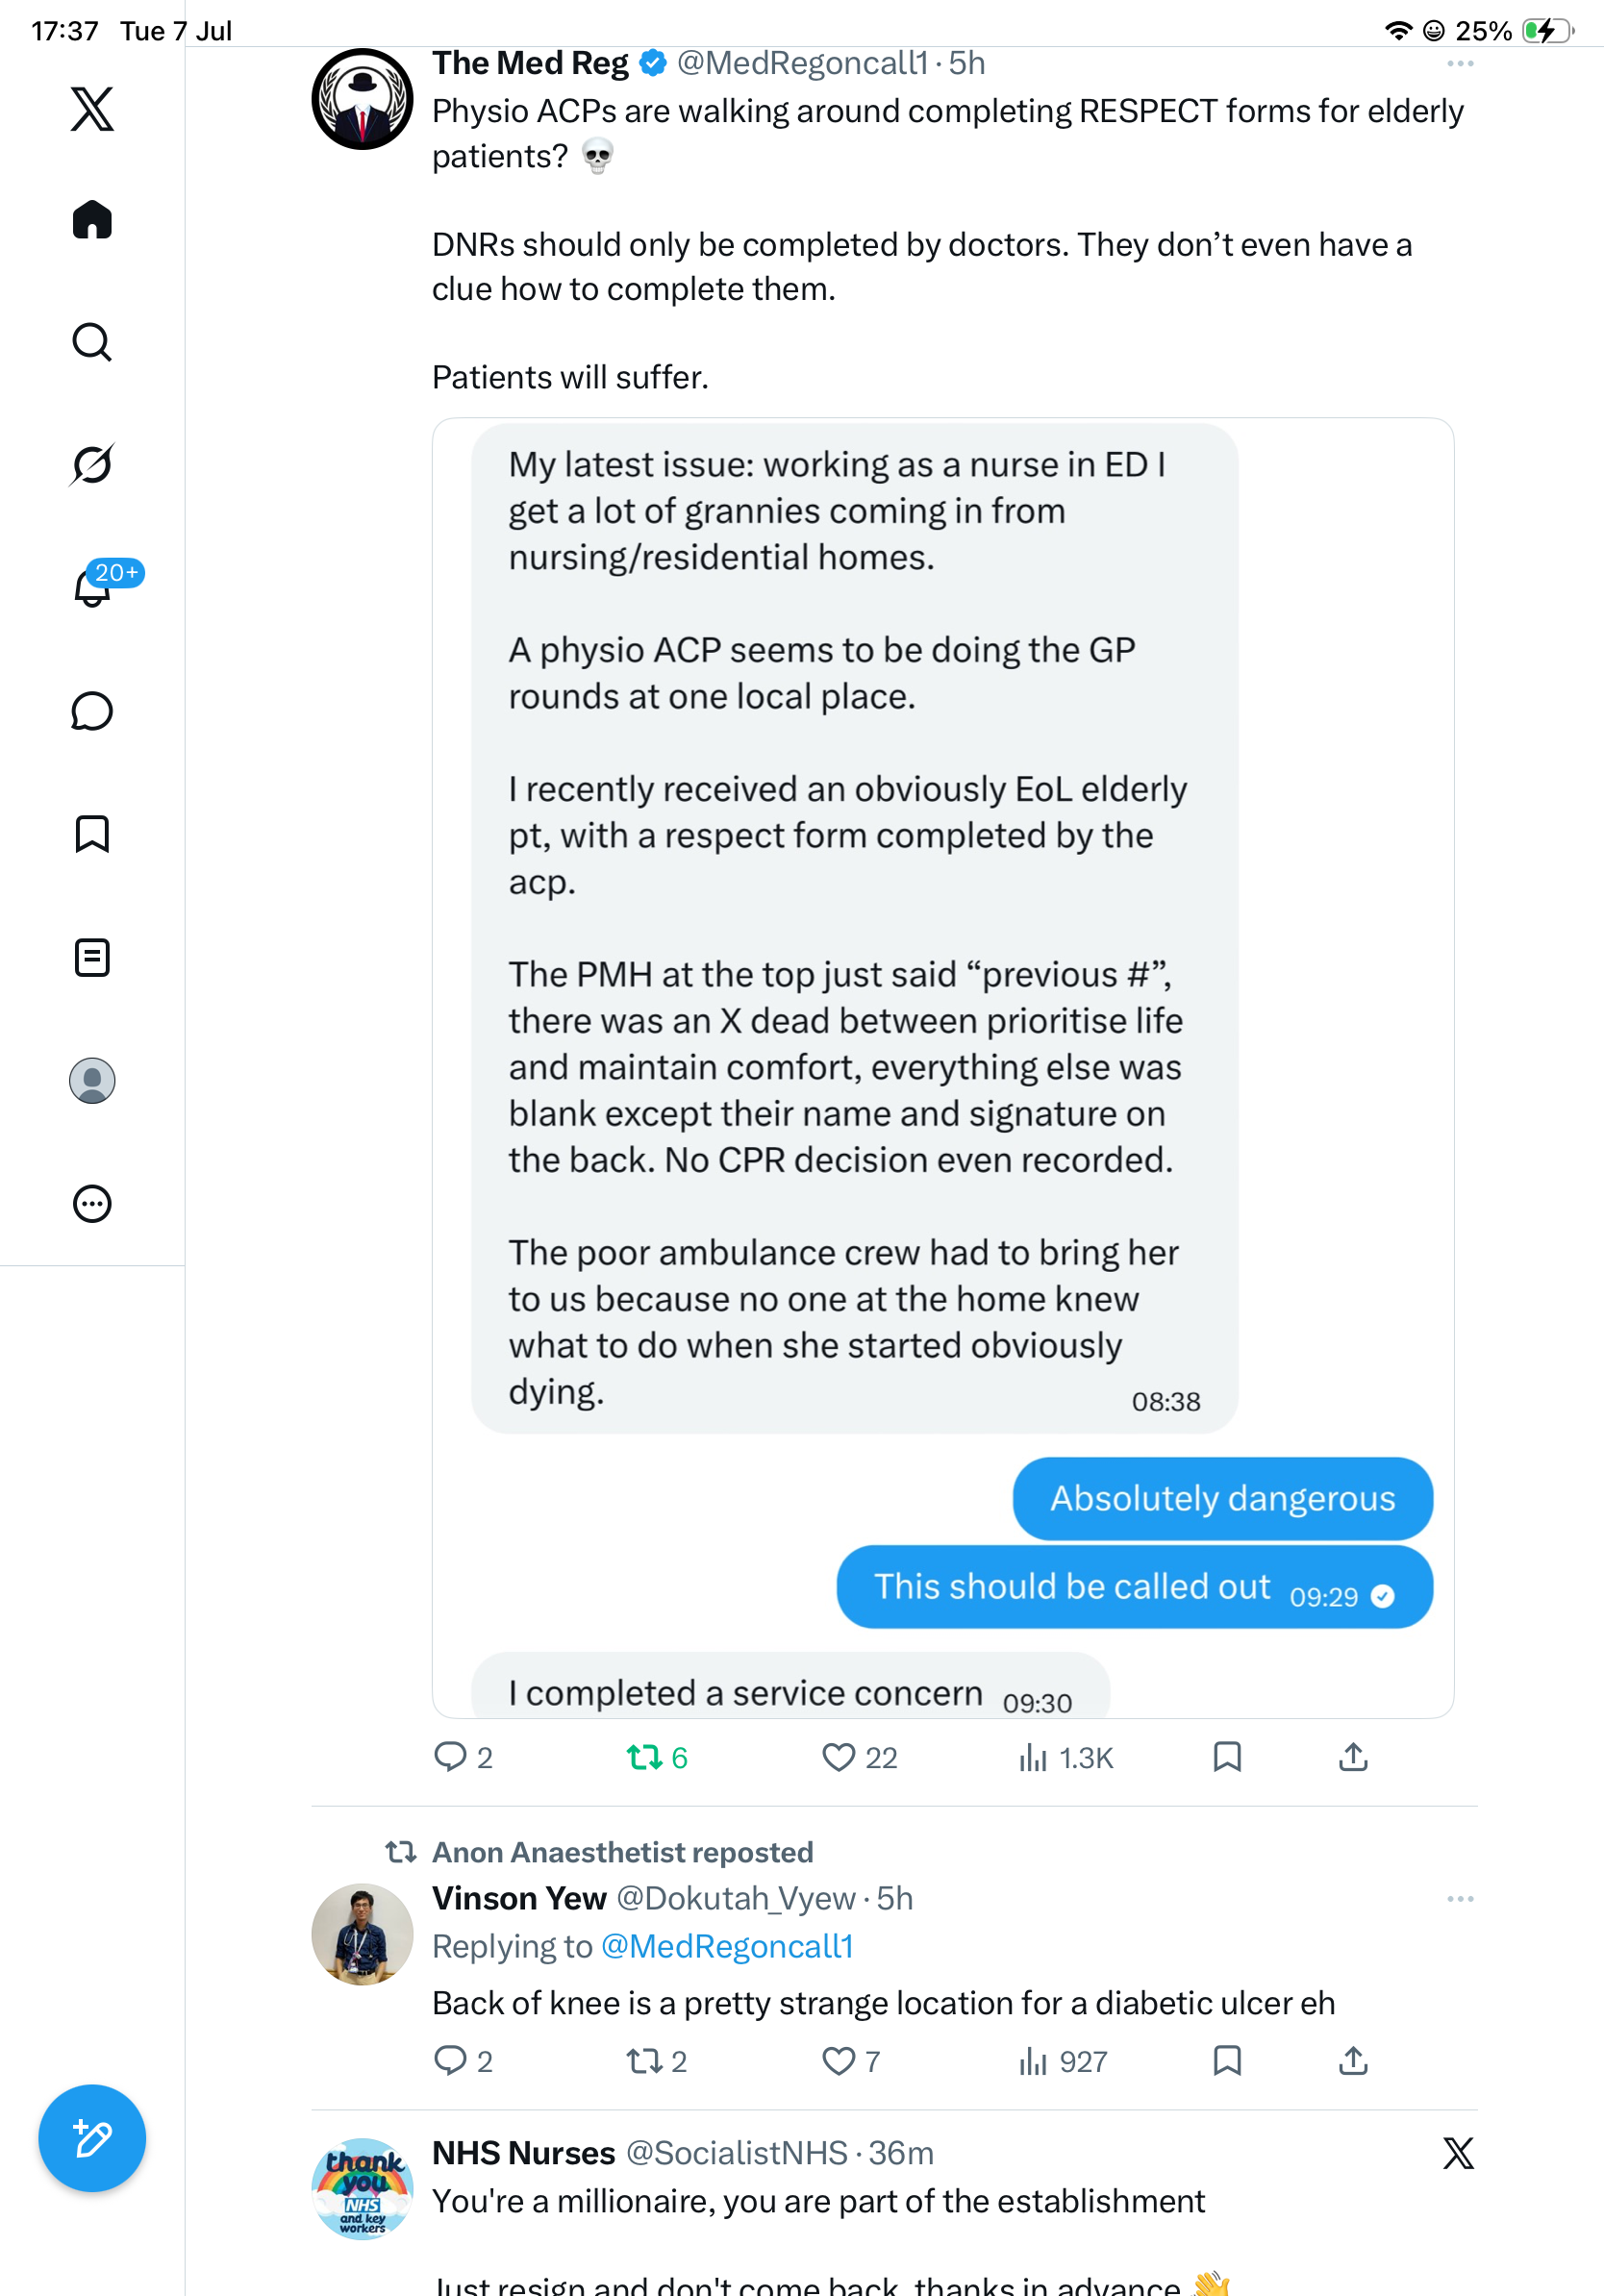Image resolution: width=1604 pixels, height=2296 pixels.
Task: Open more options on Vinson Yew's reply
Action: click(1460, 1899)
